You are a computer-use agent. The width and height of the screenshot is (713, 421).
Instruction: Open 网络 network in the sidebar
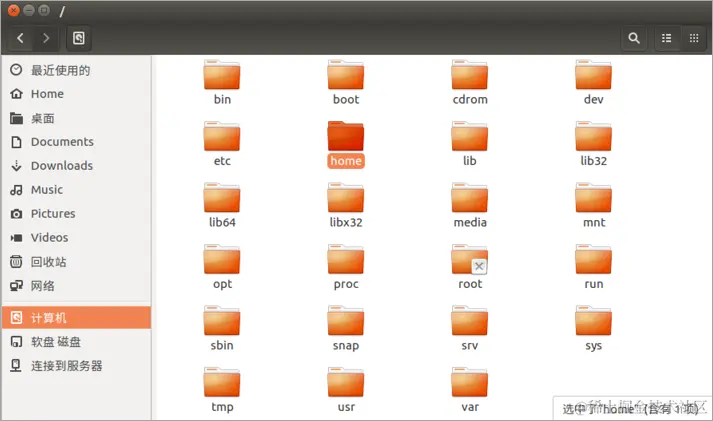pyautogui.click(x=76, y=286)
